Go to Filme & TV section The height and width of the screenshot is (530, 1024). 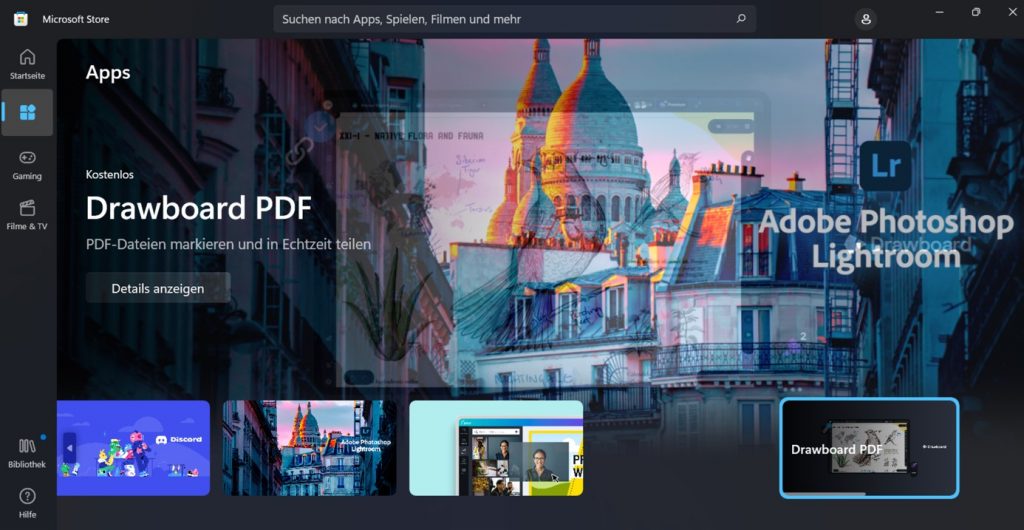point(27,215)
